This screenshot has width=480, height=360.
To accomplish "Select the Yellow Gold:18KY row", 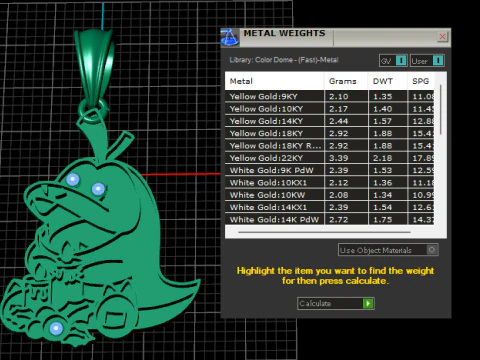I will coord(329,134).
